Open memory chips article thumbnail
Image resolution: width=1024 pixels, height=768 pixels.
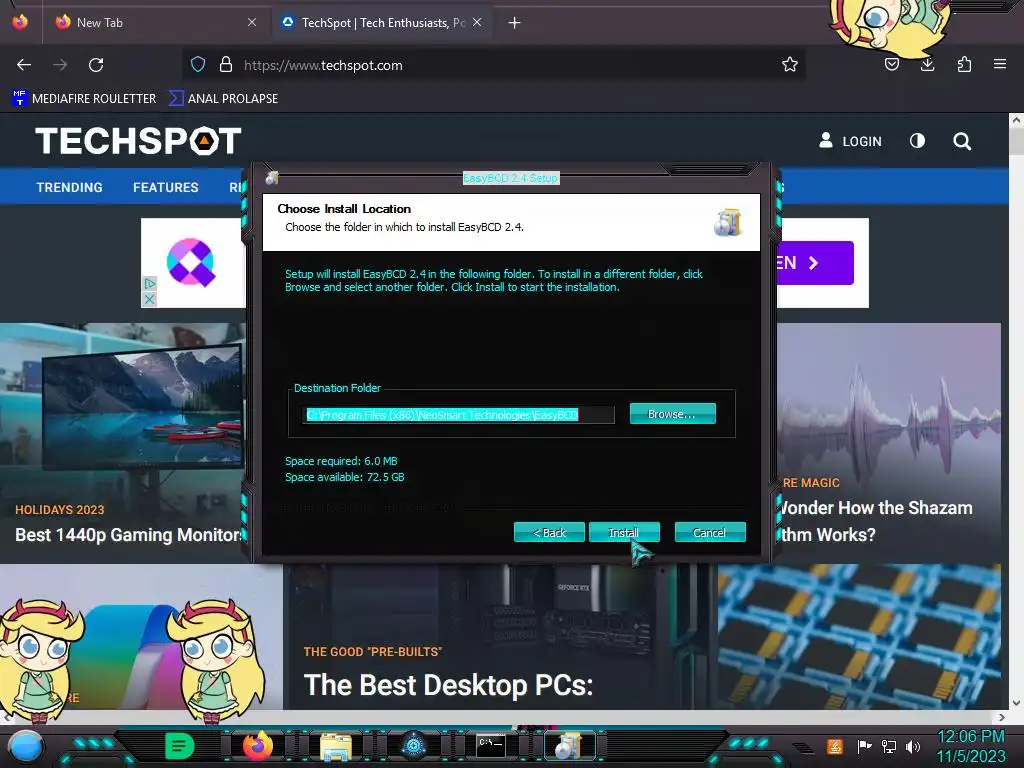pyautogui.click(x=859, y=637)
